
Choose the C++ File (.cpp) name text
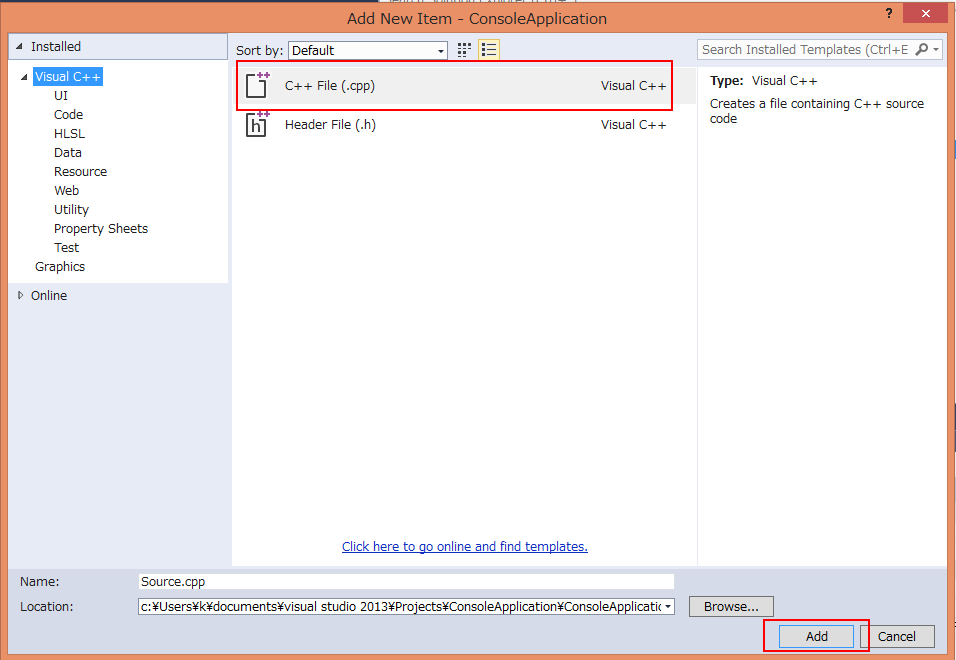330,86
